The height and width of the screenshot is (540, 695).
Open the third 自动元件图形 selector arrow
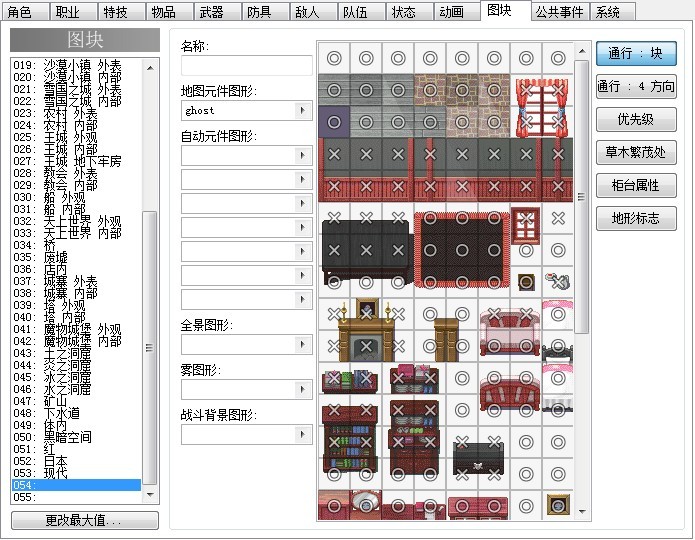pyautogui.click(x=303, y=203)
